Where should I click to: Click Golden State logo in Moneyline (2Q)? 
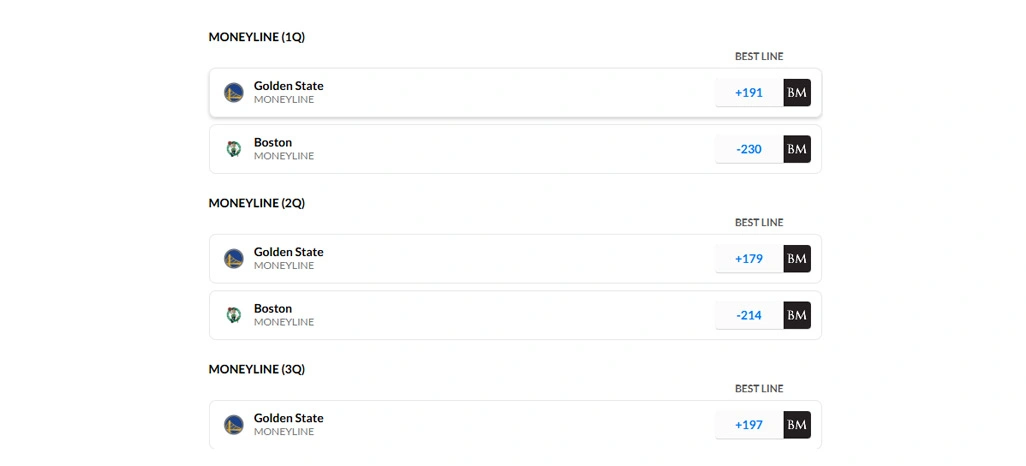[x=234, y=259]
